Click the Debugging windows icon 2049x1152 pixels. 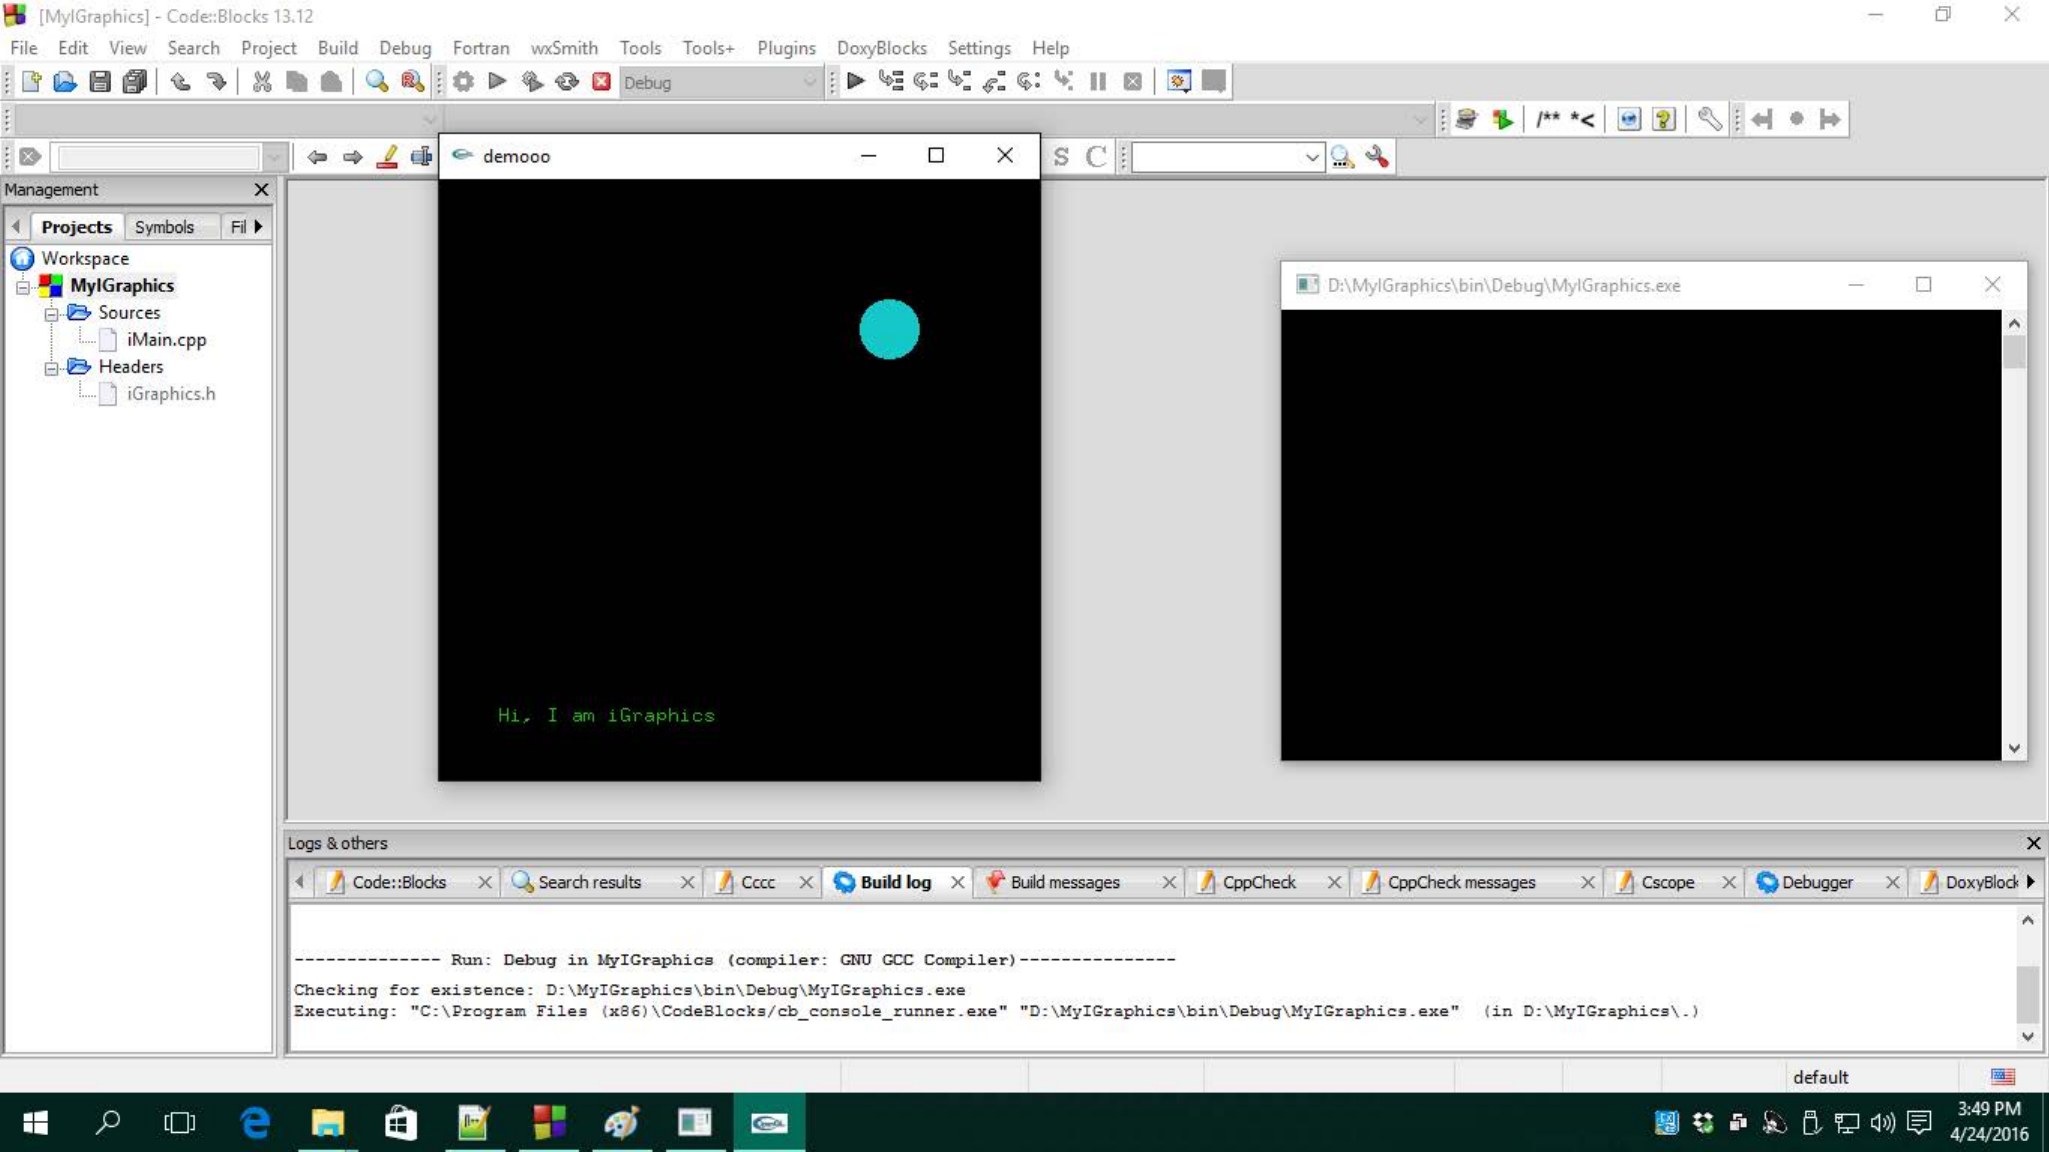tap(1179, 82)
